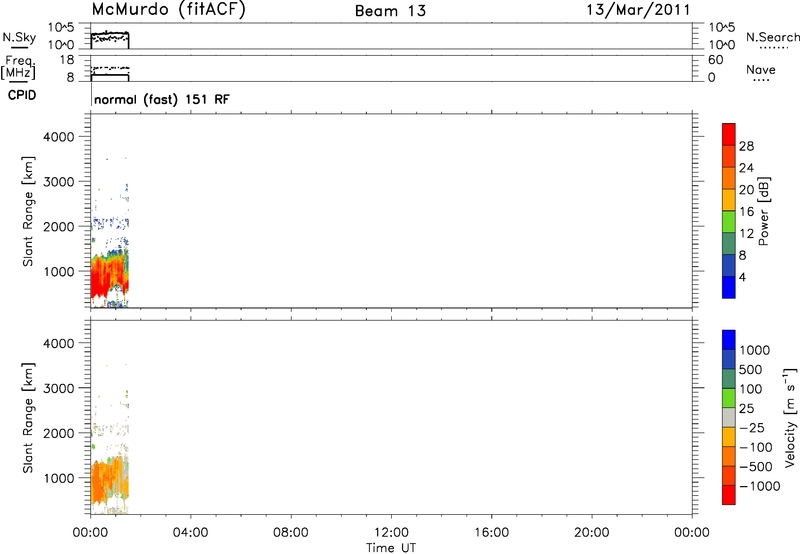Image resolution: width=800 pixels, height=554 pixels.
Task: Click the Power [dB] colorbar title
Action: point(763,211)
